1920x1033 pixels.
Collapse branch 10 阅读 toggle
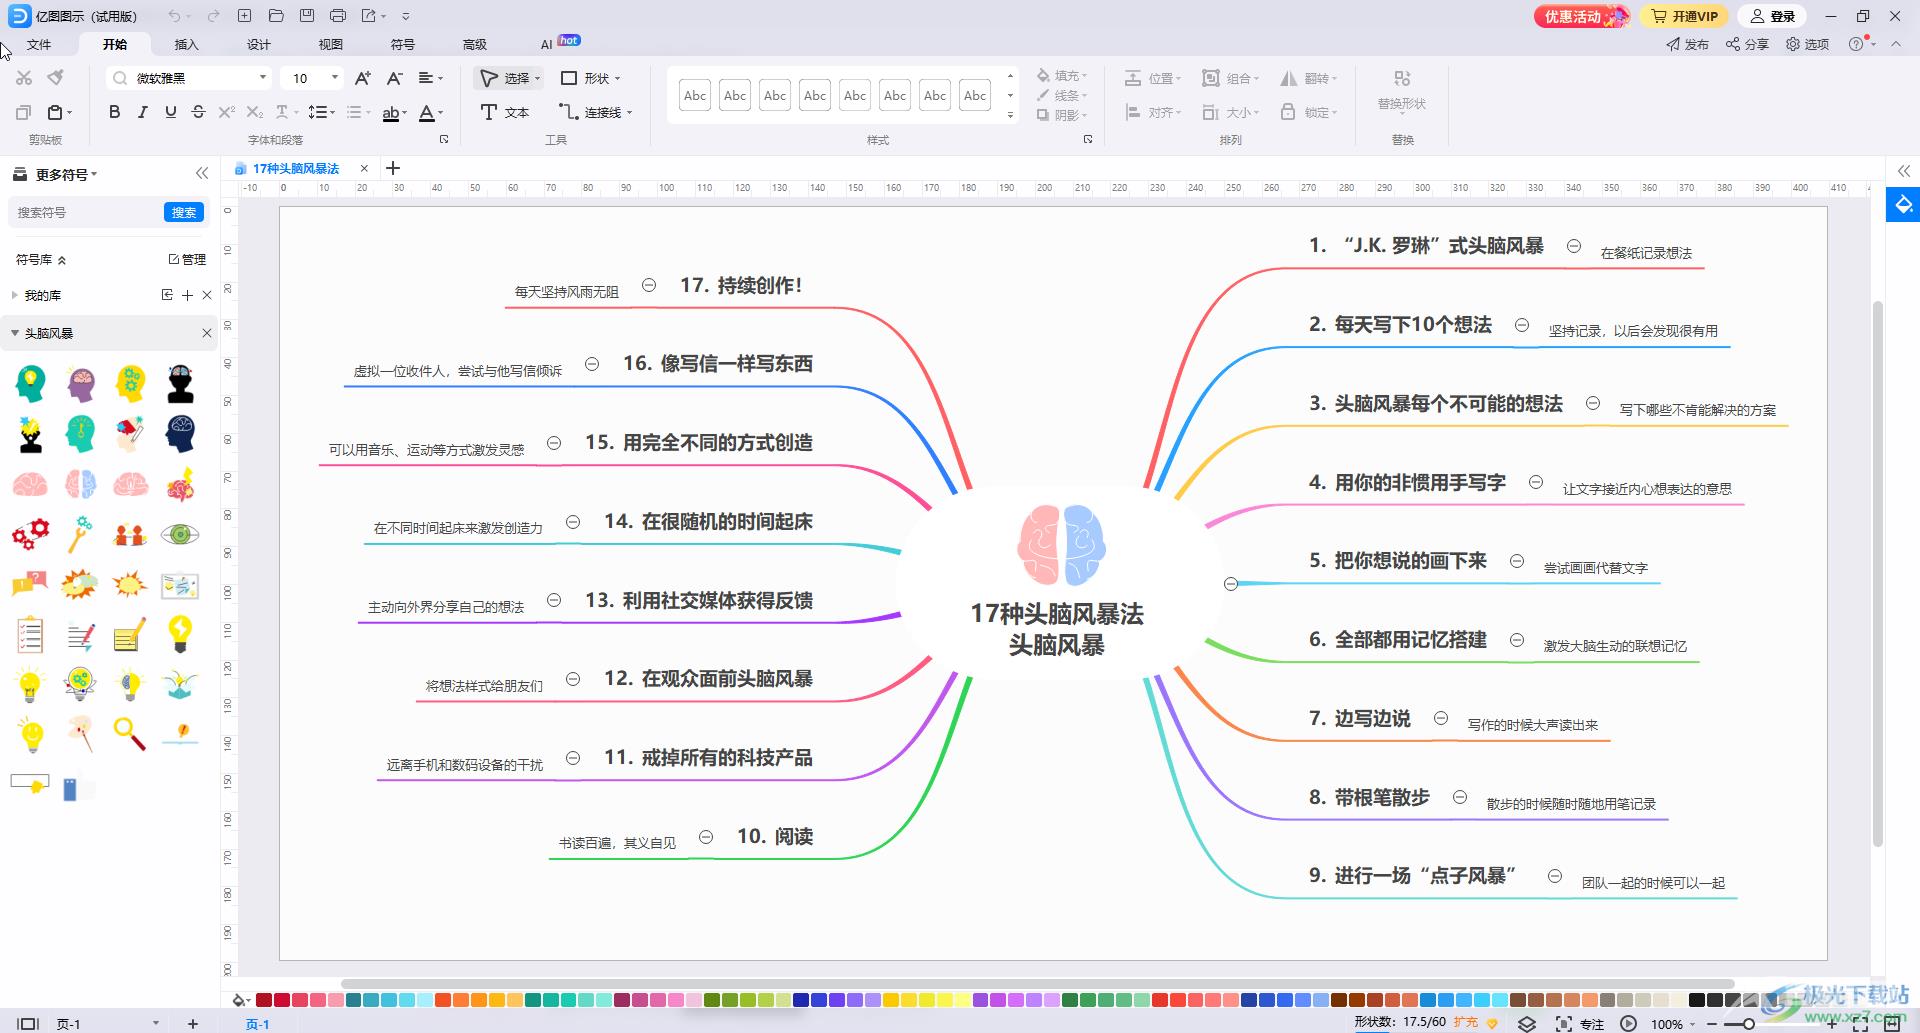pos(706,837)
